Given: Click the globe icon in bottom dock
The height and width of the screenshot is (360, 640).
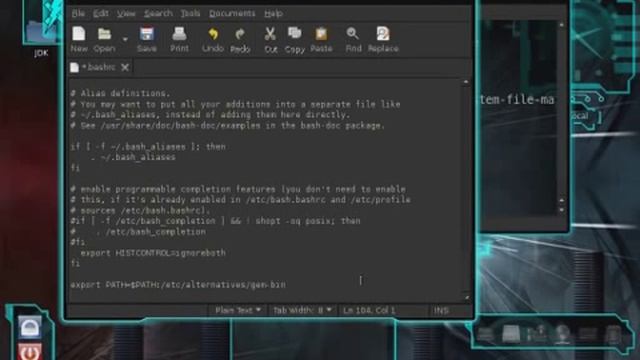Looking at the screenshot, I should 562,334.
